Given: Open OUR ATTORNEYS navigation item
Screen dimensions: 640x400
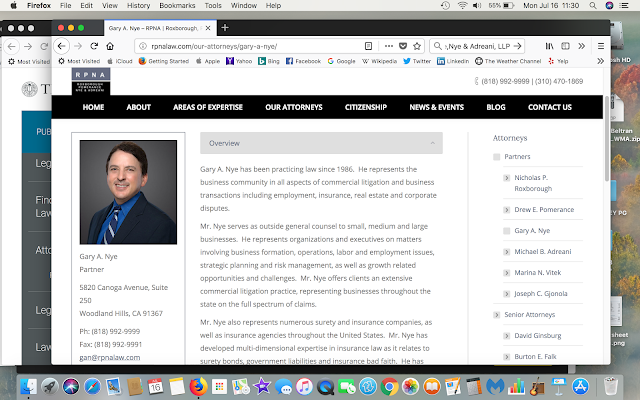Looking at the screenshot, I should (294, 107).
